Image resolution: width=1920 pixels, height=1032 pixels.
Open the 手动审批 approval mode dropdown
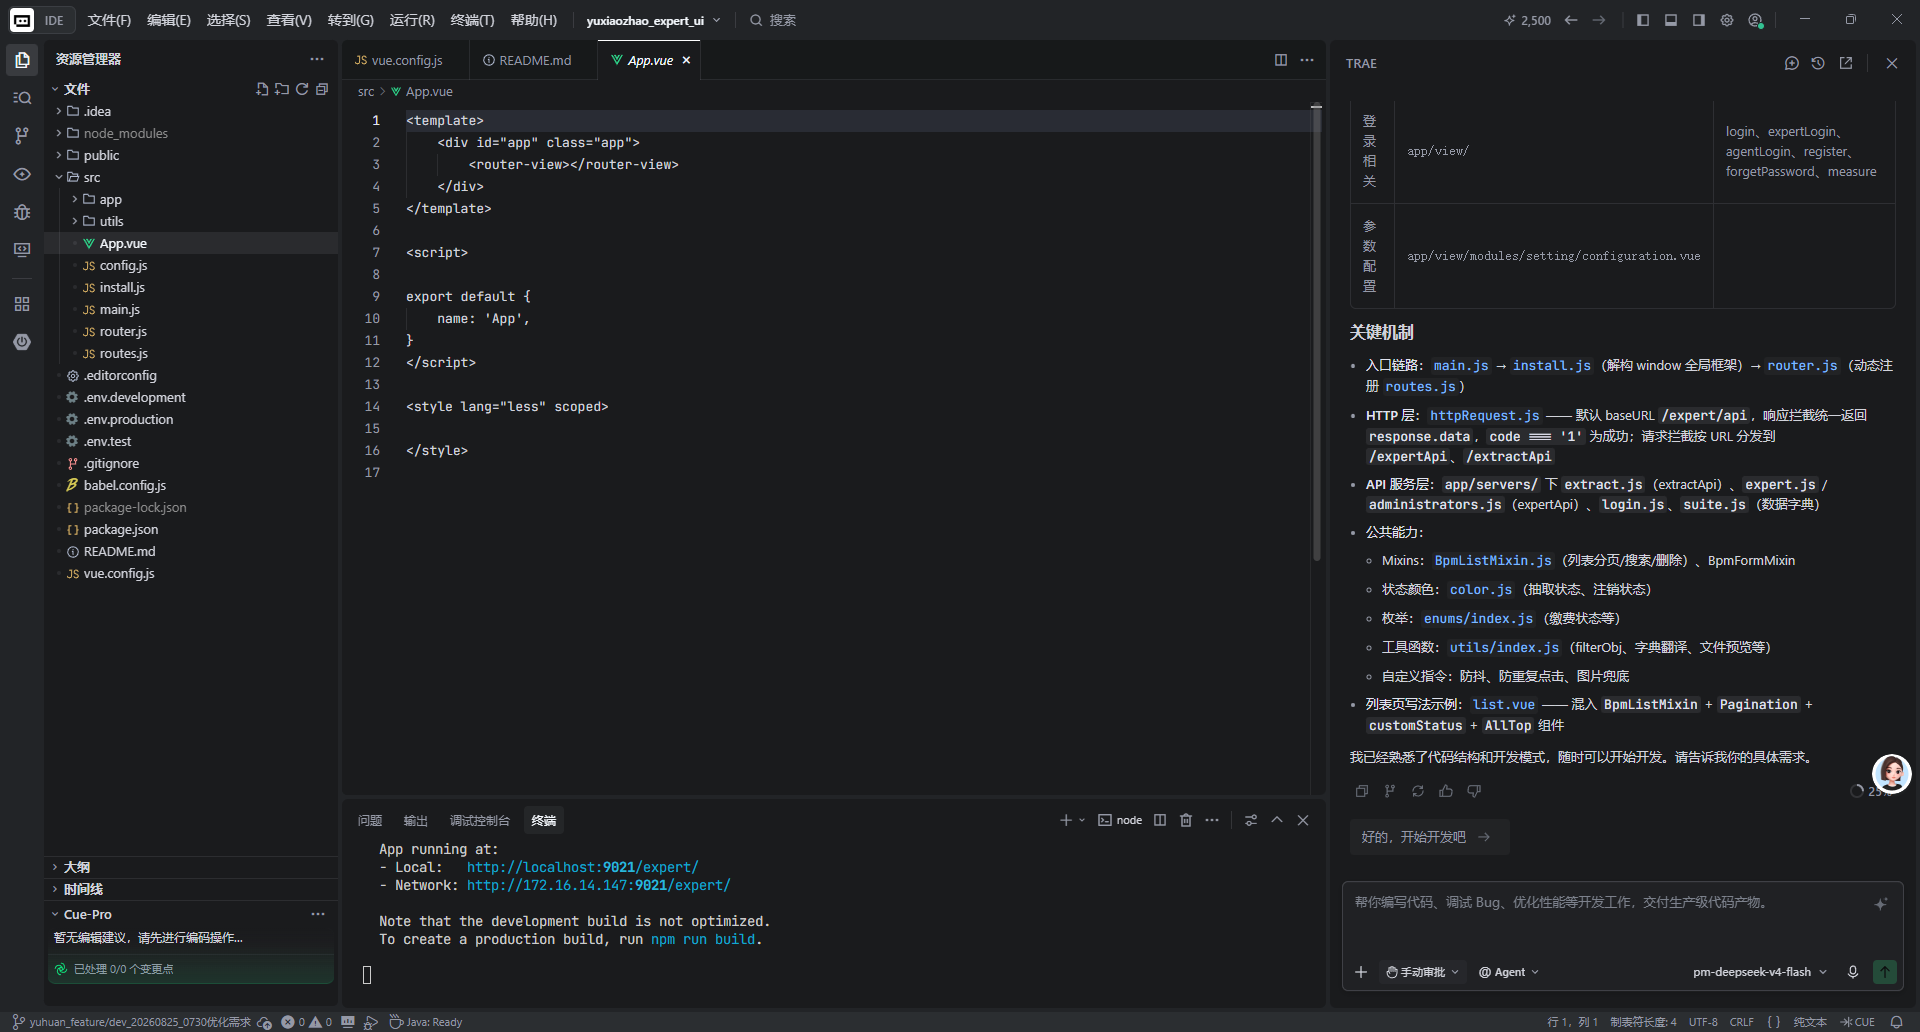pos(1422,972)
